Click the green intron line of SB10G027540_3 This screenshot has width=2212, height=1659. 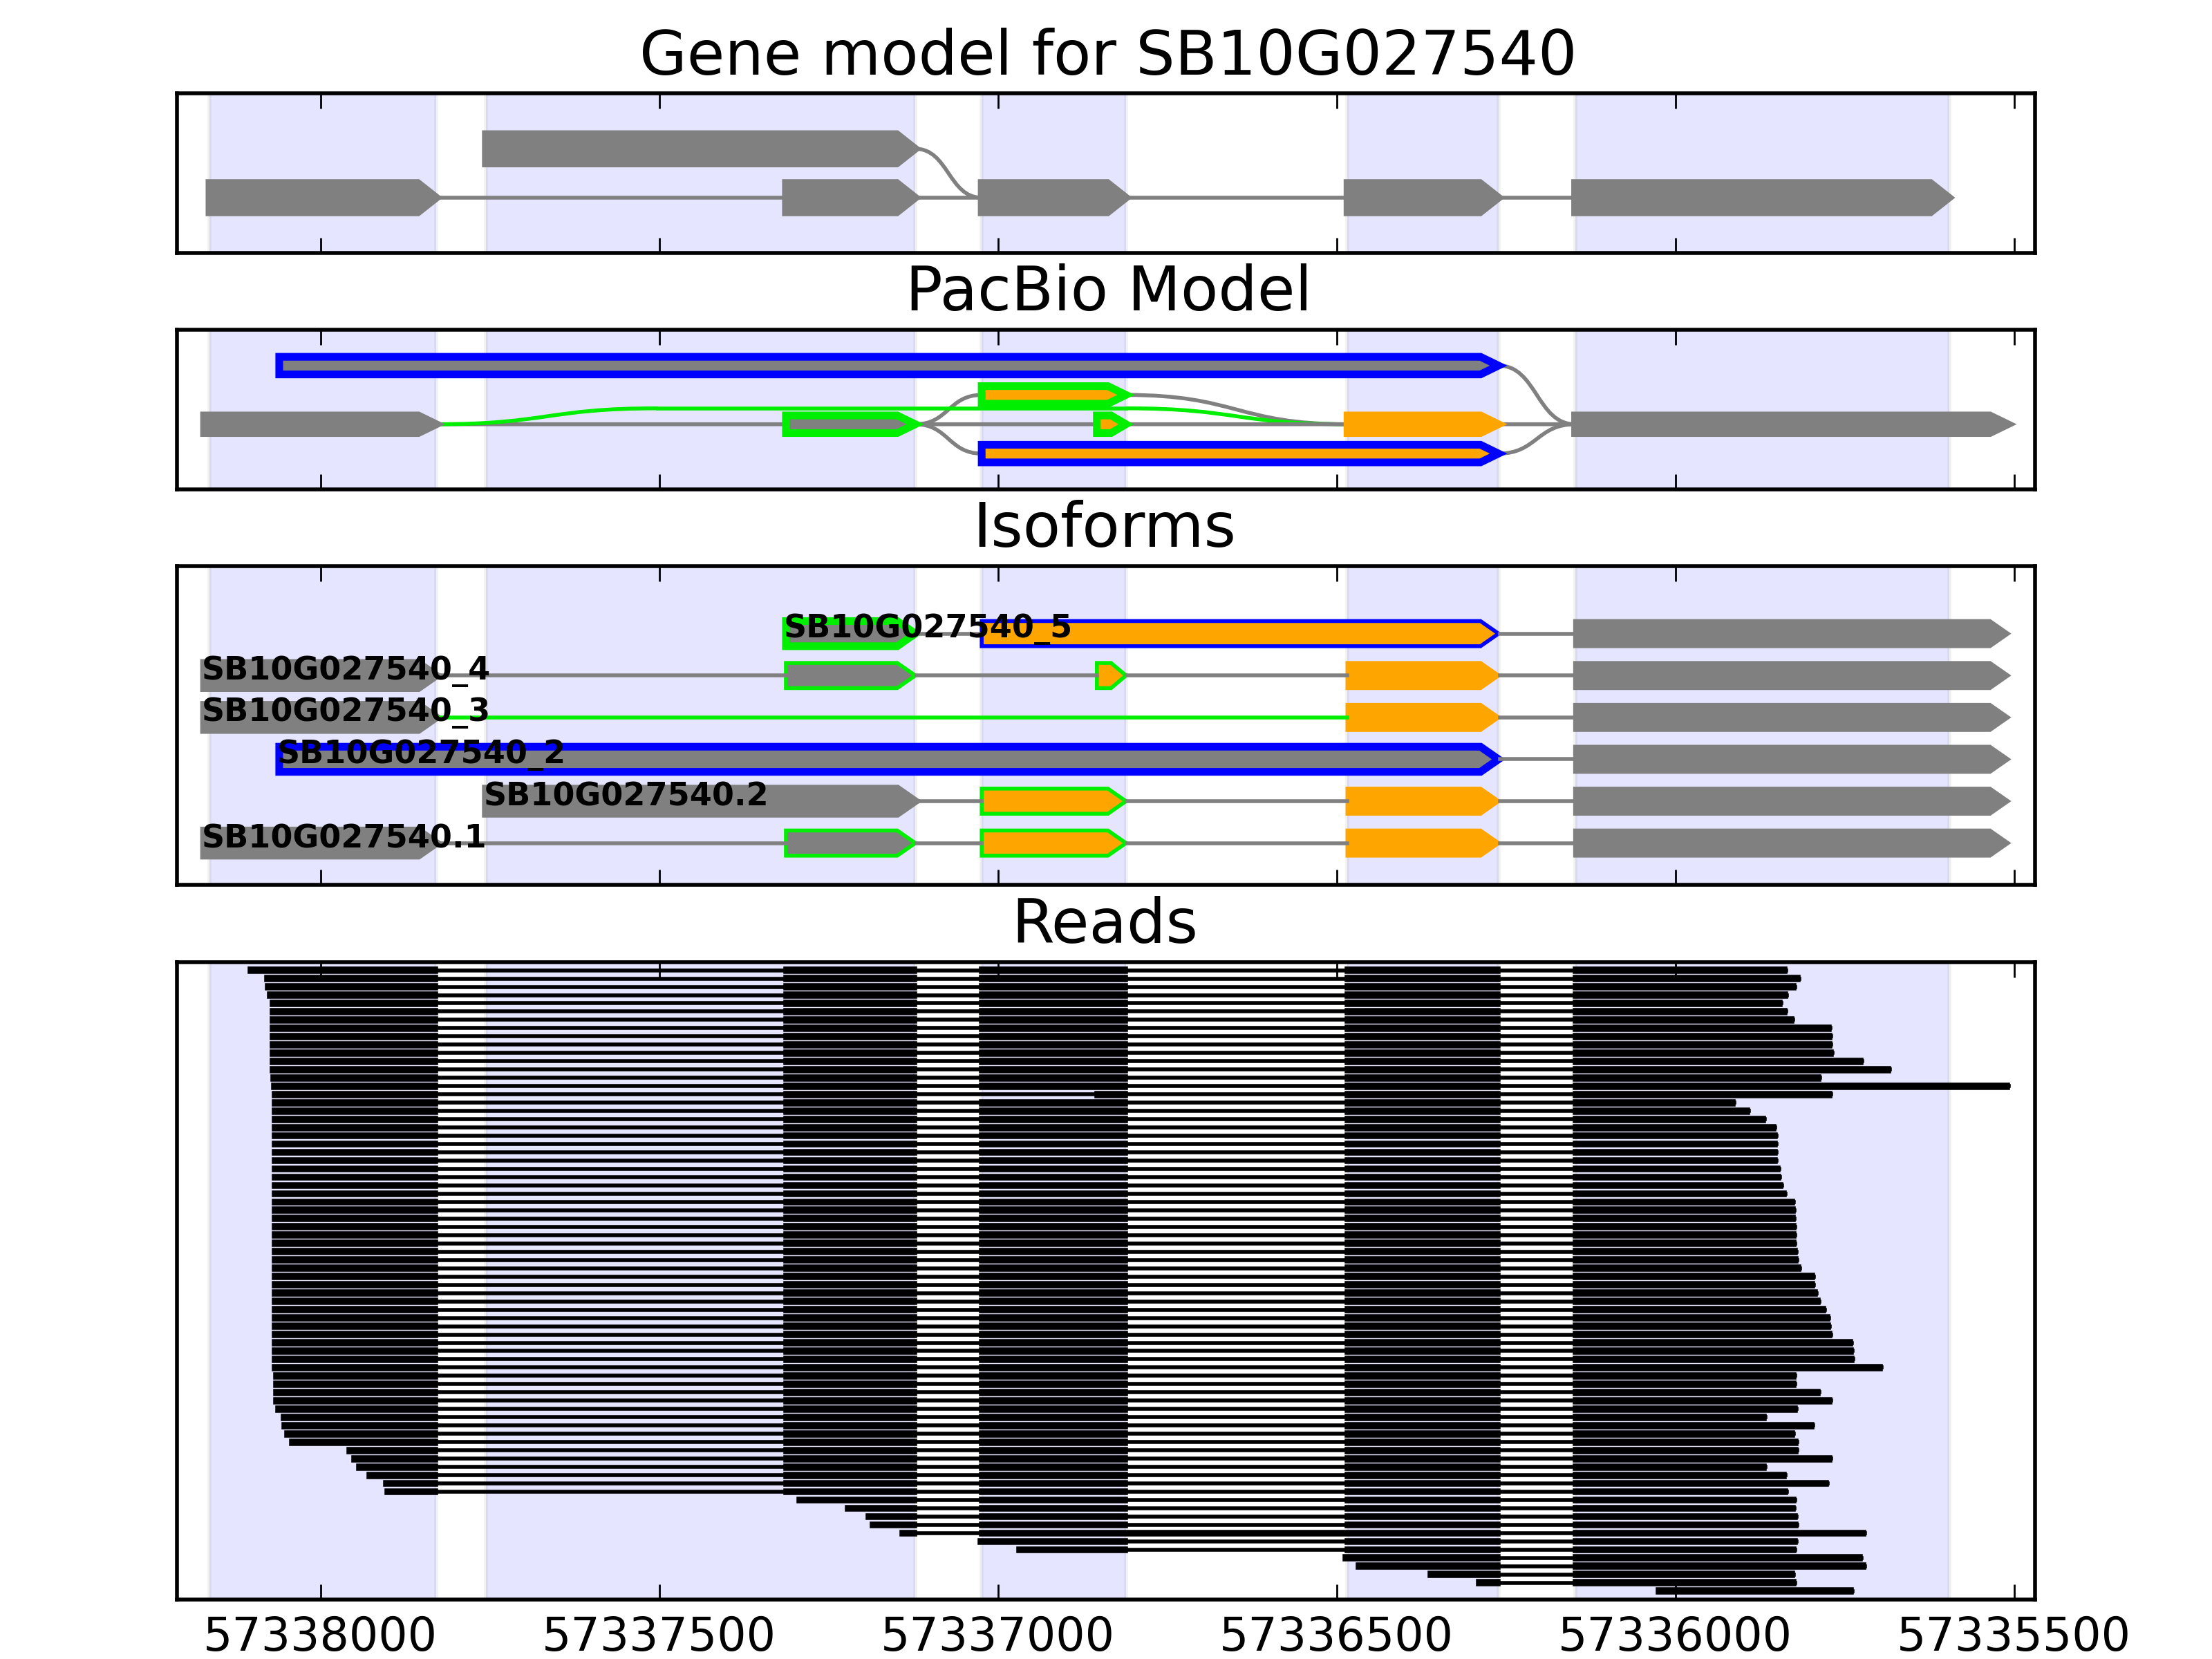[x=900, y=717]
